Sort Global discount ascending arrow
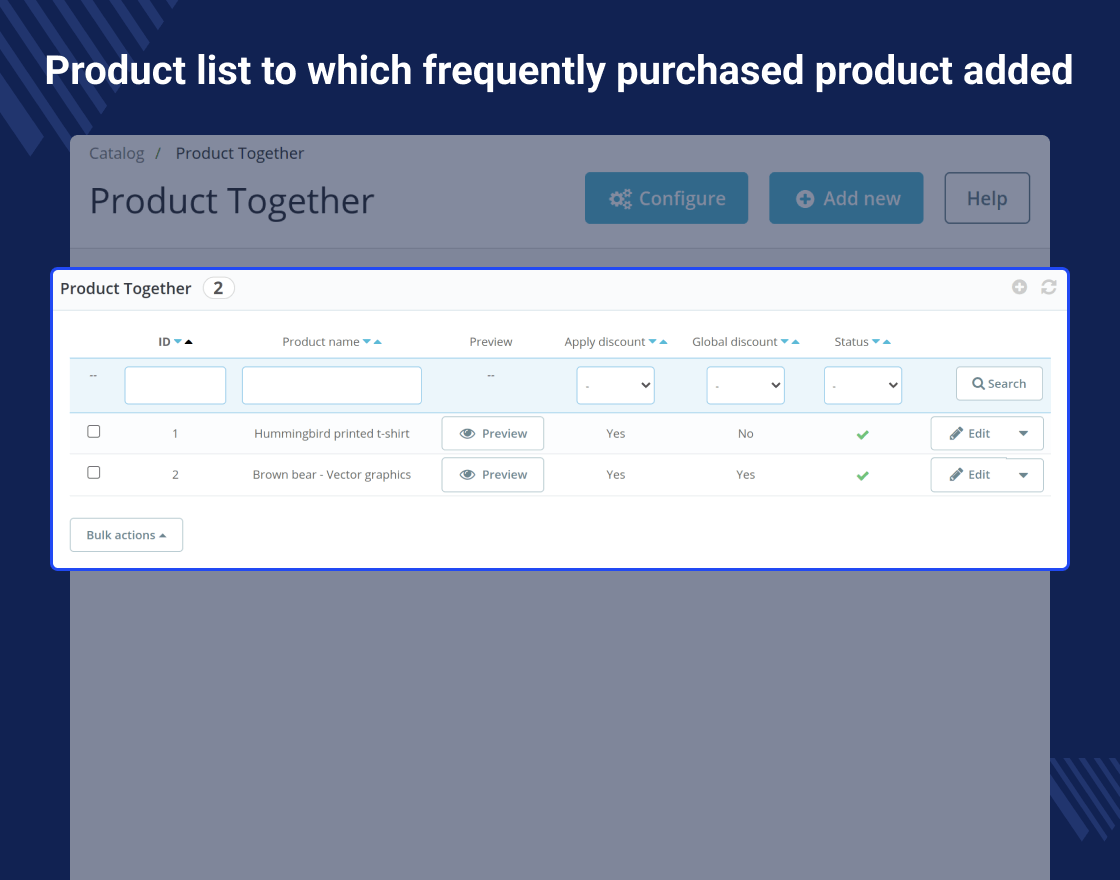 tap(796, 341)
